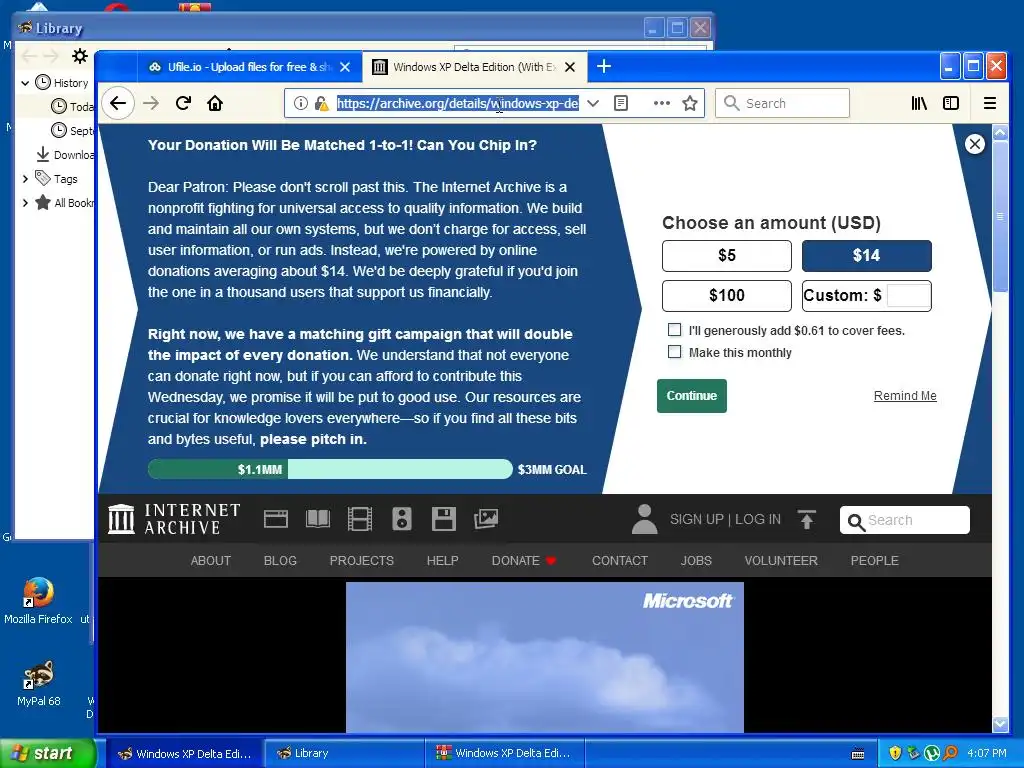Click the LOG IN link

(758, 519)
